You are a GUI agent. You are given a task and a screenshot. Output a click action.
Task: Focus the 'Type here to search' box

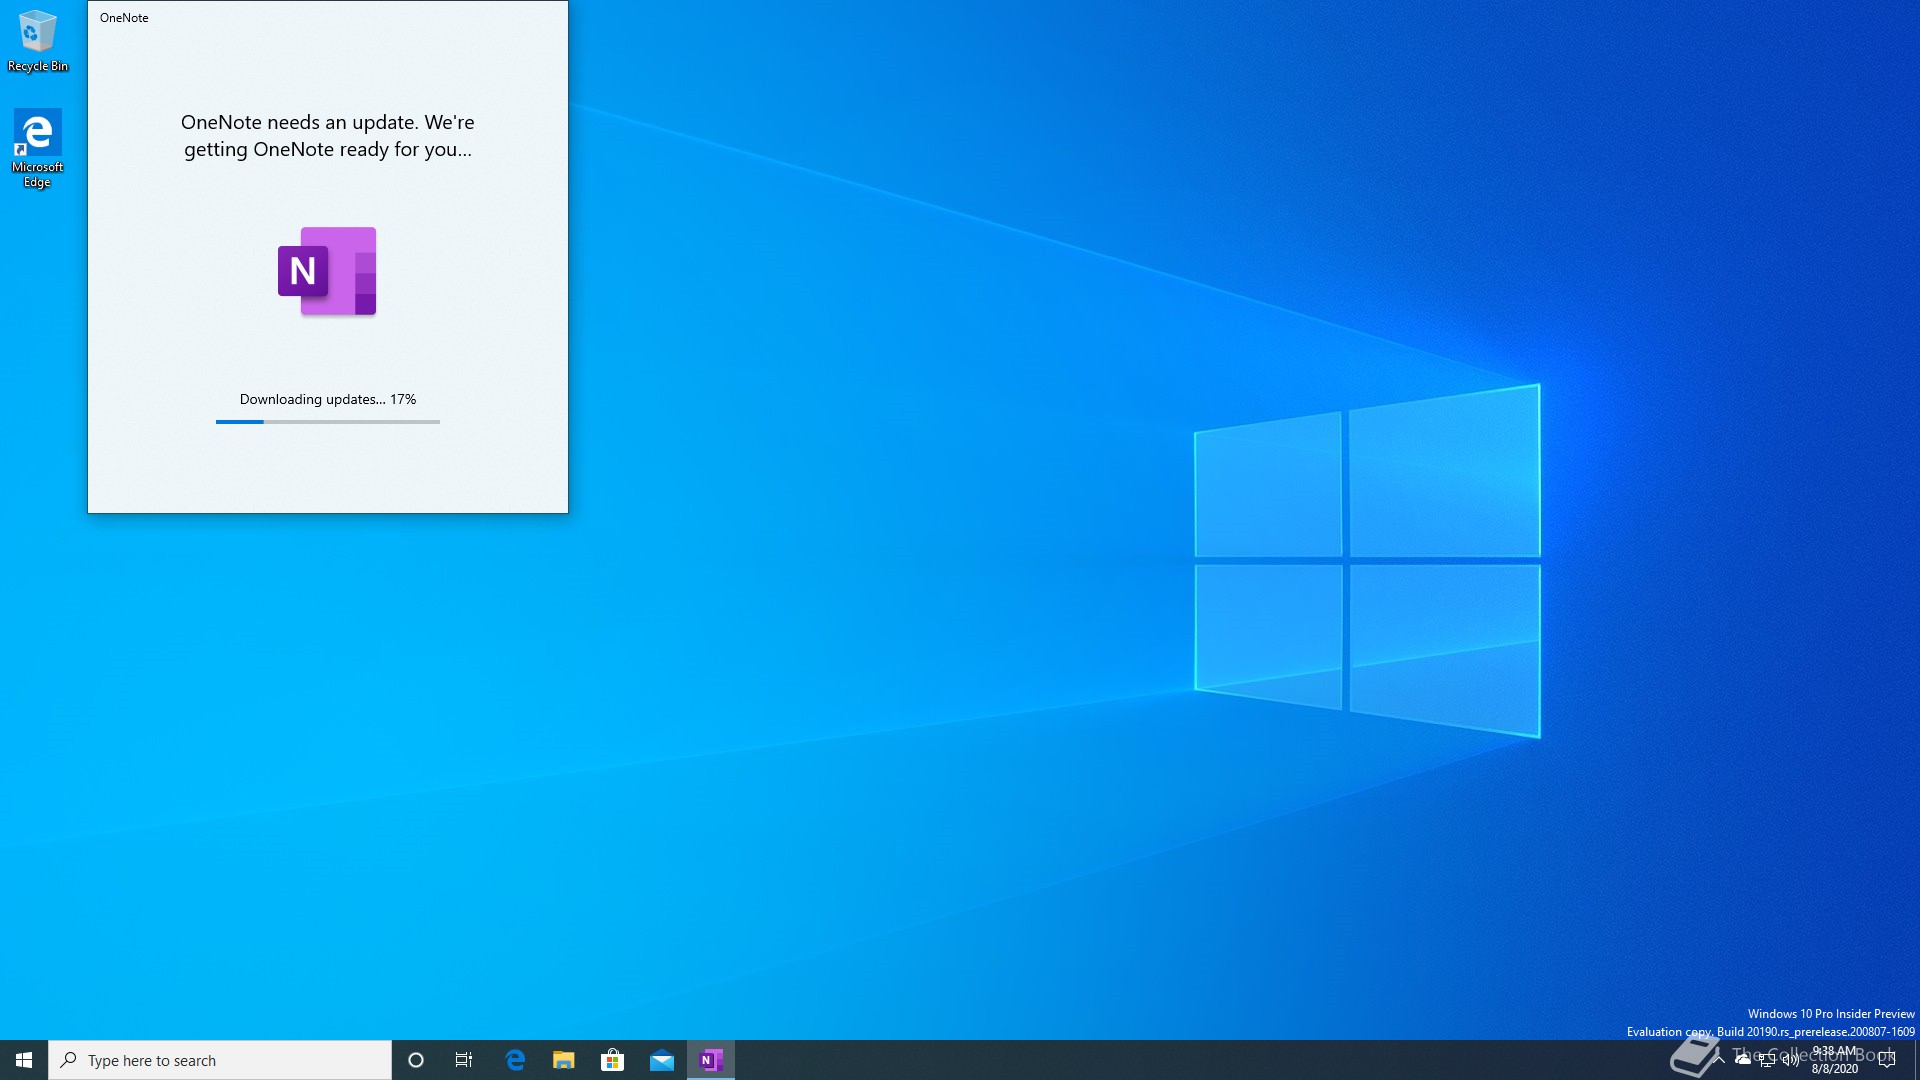coord(220,1060)
